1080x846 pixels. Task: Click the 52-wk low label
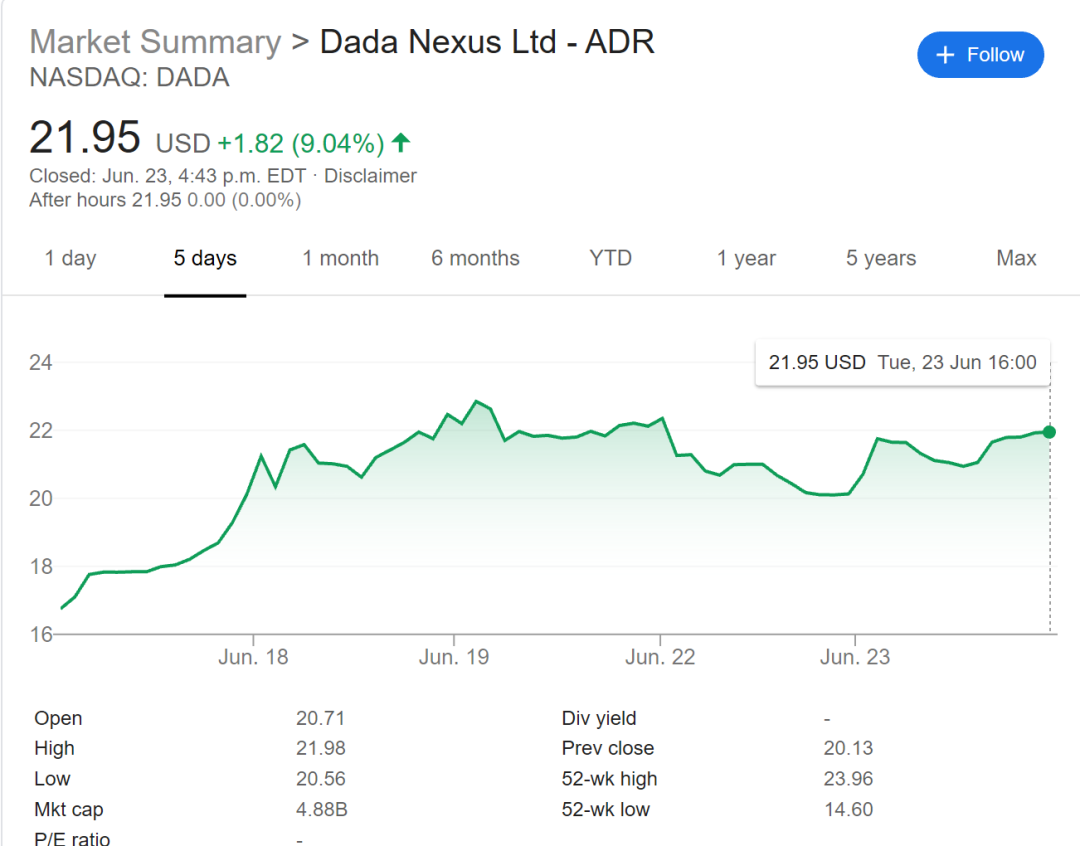click(x=605, y=809)
